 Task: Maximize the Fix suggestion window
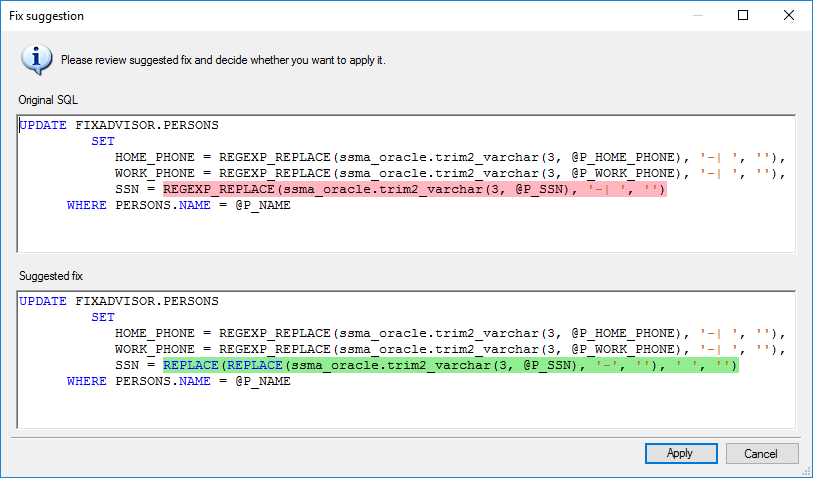point(743,16)
